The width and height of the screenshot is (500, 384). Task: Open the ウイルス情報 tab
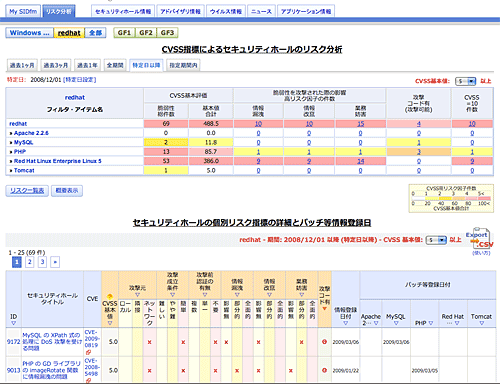226,11
